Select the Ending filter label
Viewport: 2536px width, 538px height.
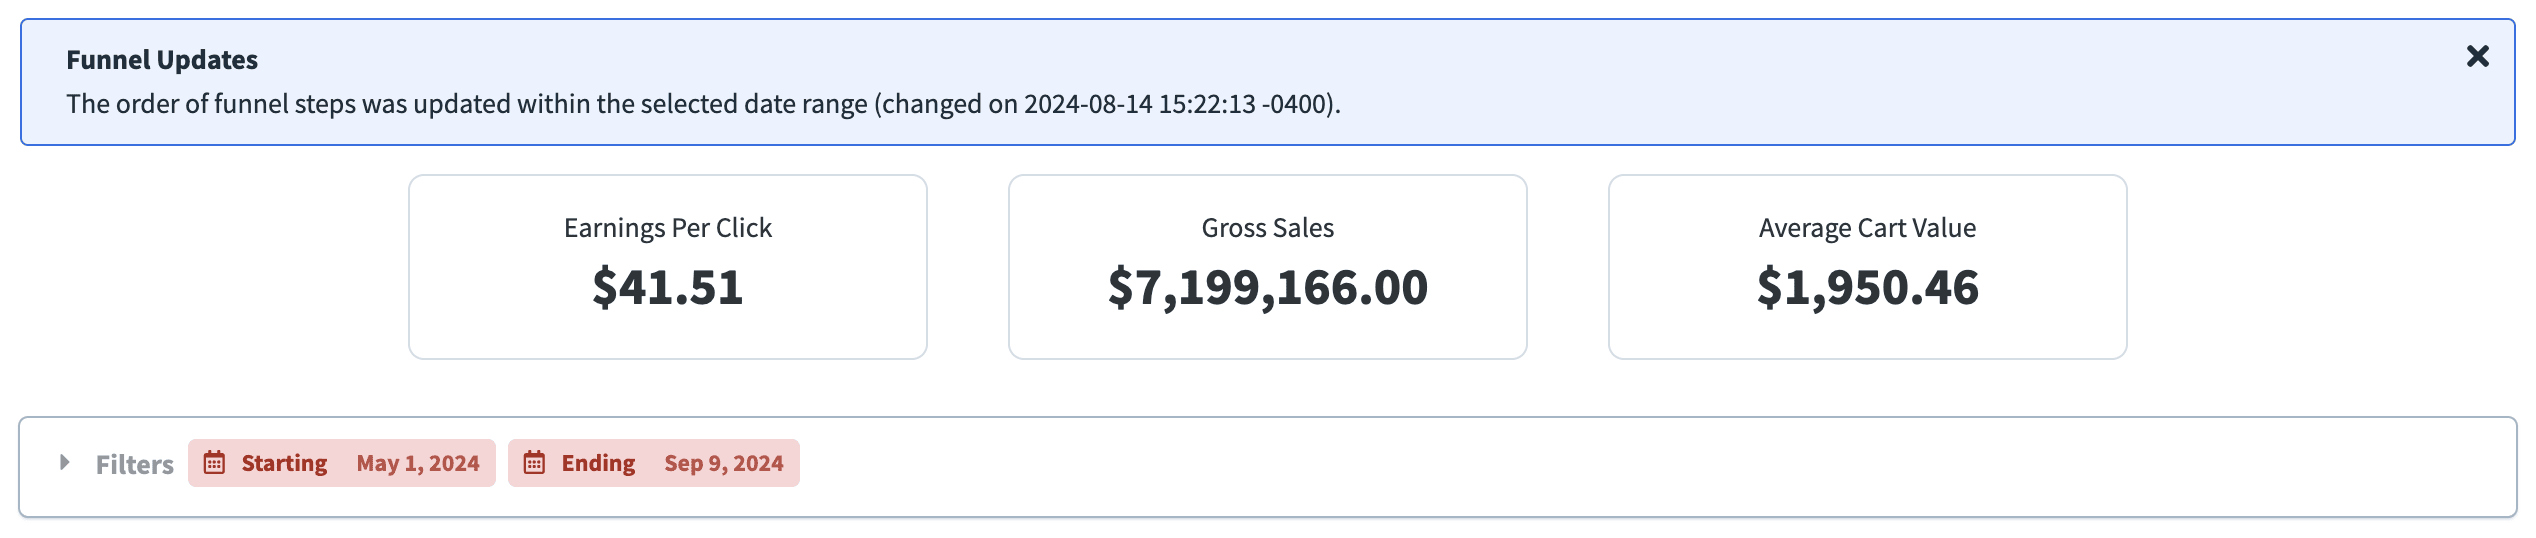tap(598, 463)
